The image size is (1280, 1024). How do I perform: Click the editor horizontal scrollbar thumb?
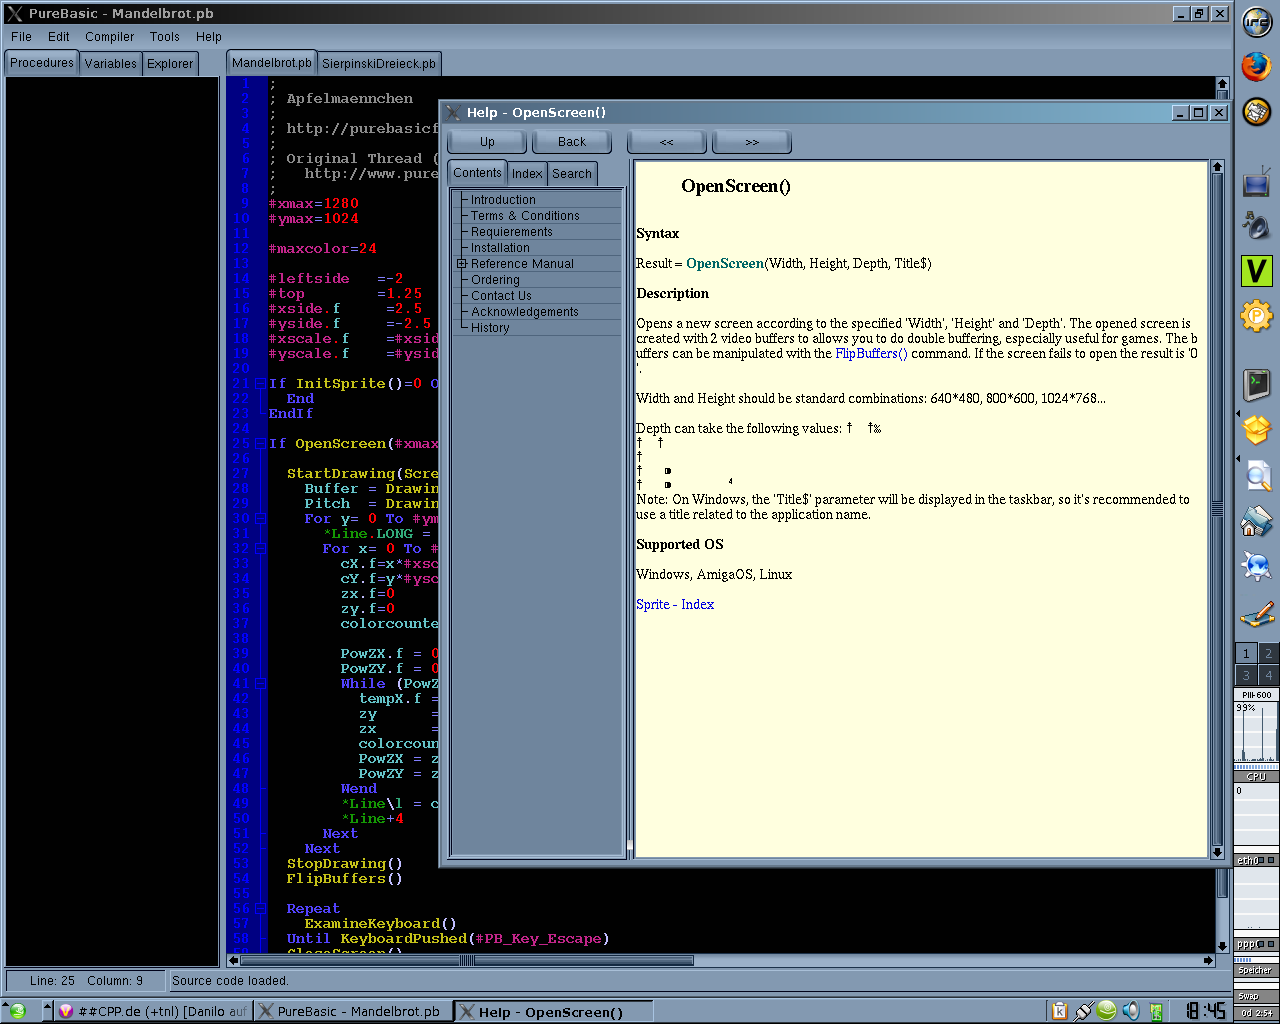pos(466,961)
